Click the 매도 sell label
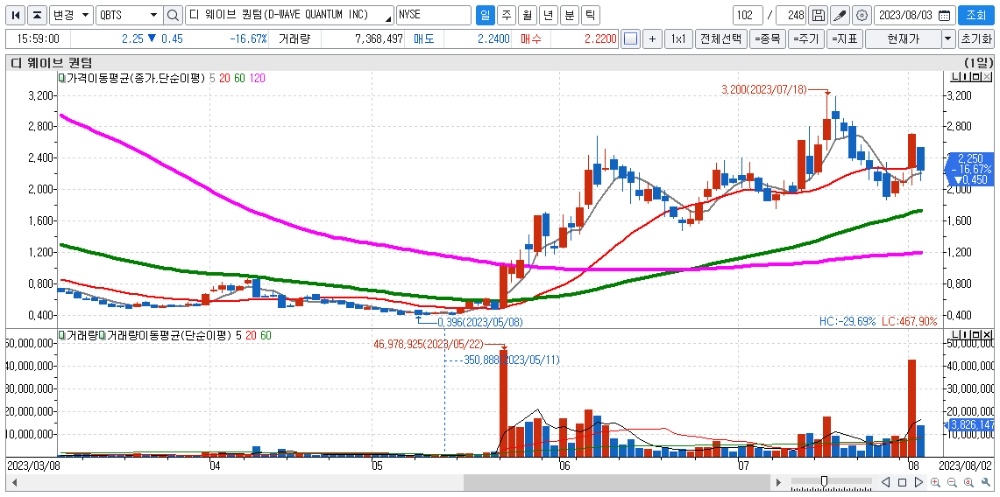This screenshot has width=1000, height=497. (x=423, y=39)
